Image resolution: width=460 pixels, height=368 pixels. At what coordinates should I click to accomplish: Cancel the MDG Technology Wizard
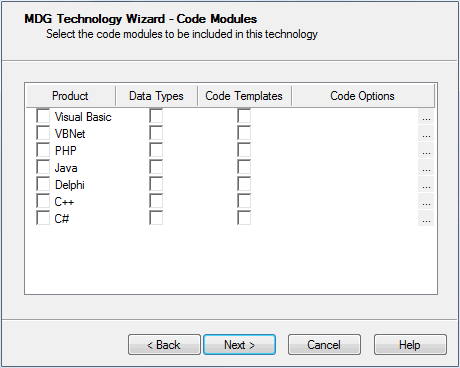pyautogui.click(x=324, y=345)
